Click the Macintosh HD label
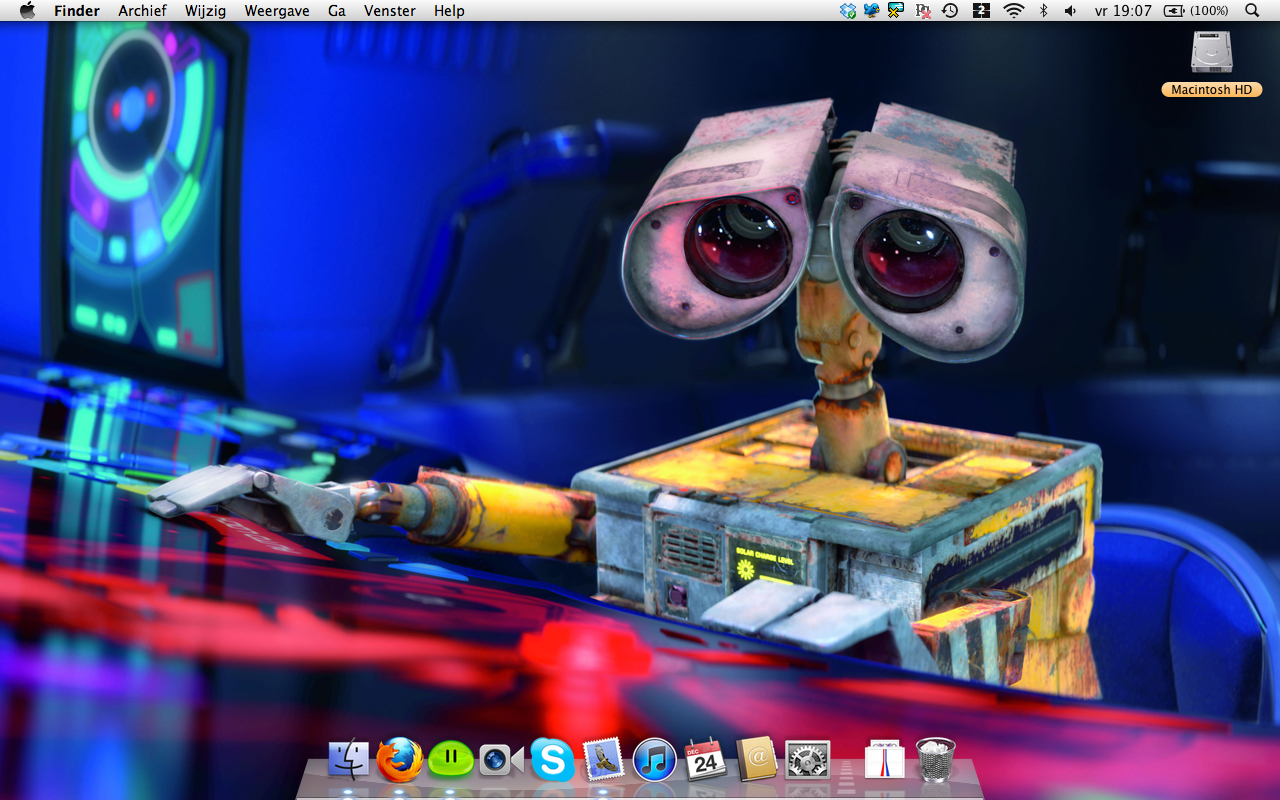Image resolution: width=1280 pixels, height=800 pixels. (1212, 90)
